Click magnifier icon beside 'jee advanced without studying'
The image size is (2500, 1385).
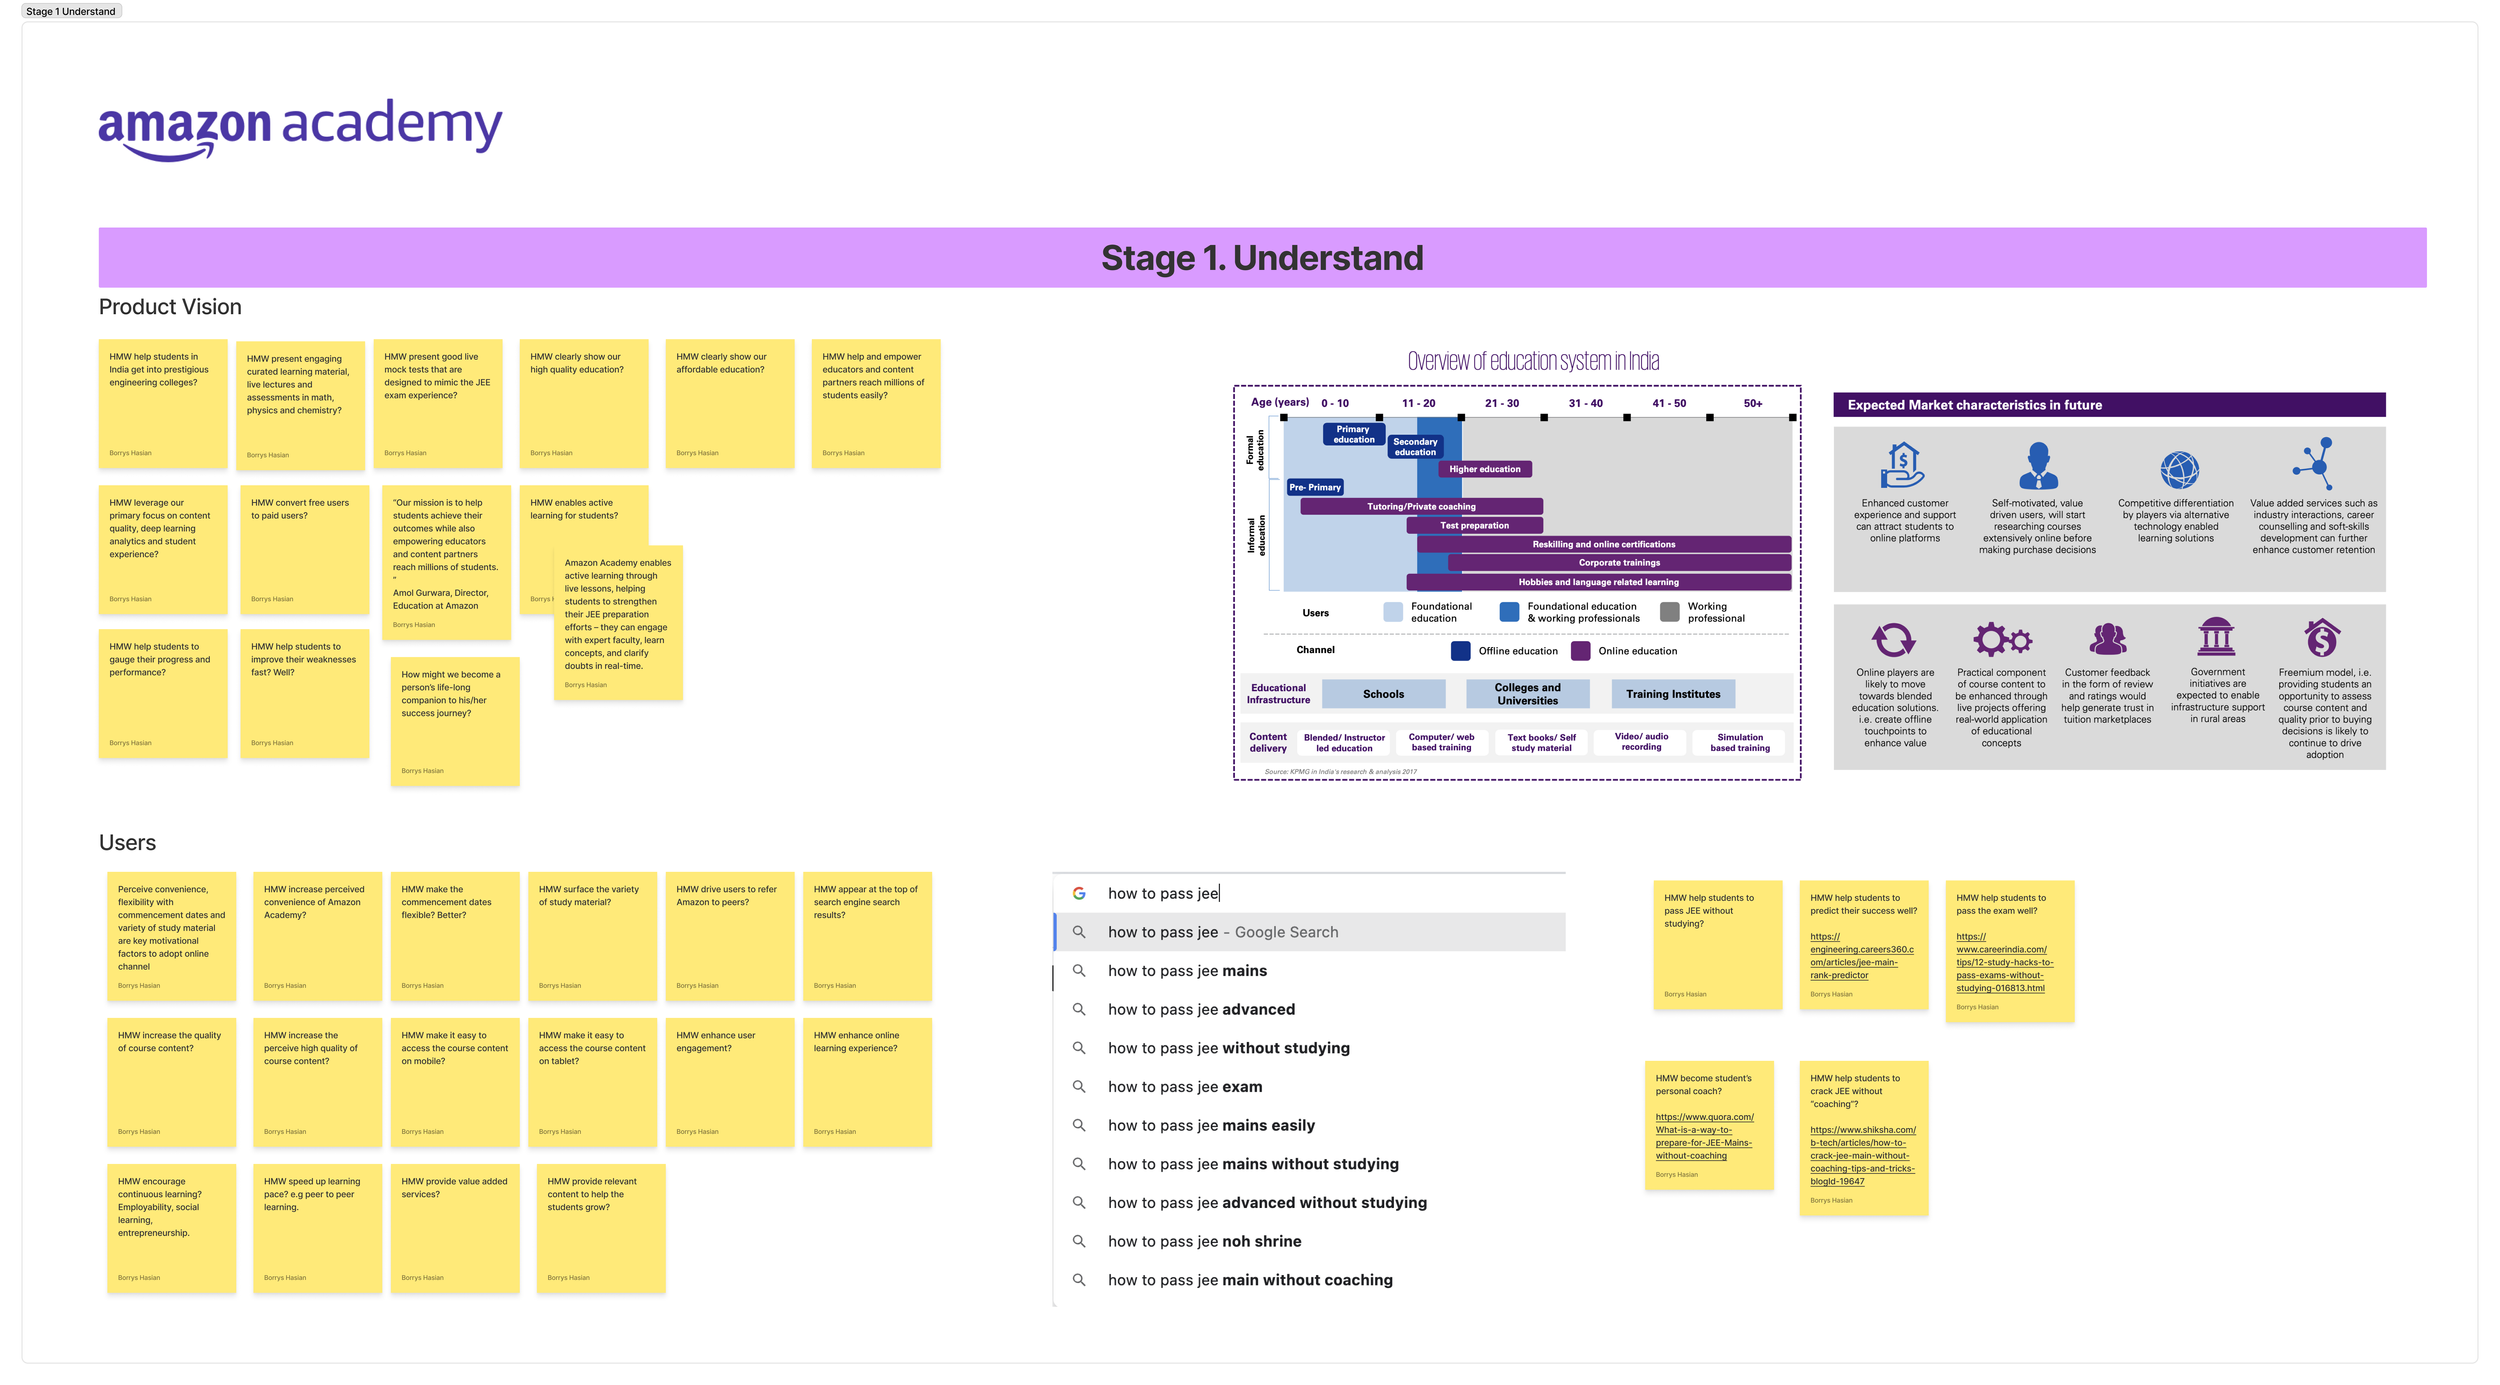coord(1079,1203)
